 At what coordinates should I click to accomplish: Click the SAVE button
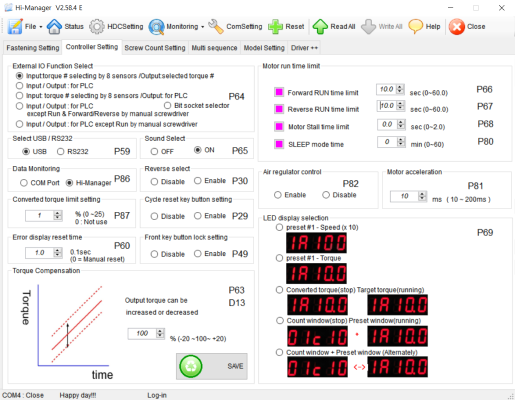[x=212, y=366]
